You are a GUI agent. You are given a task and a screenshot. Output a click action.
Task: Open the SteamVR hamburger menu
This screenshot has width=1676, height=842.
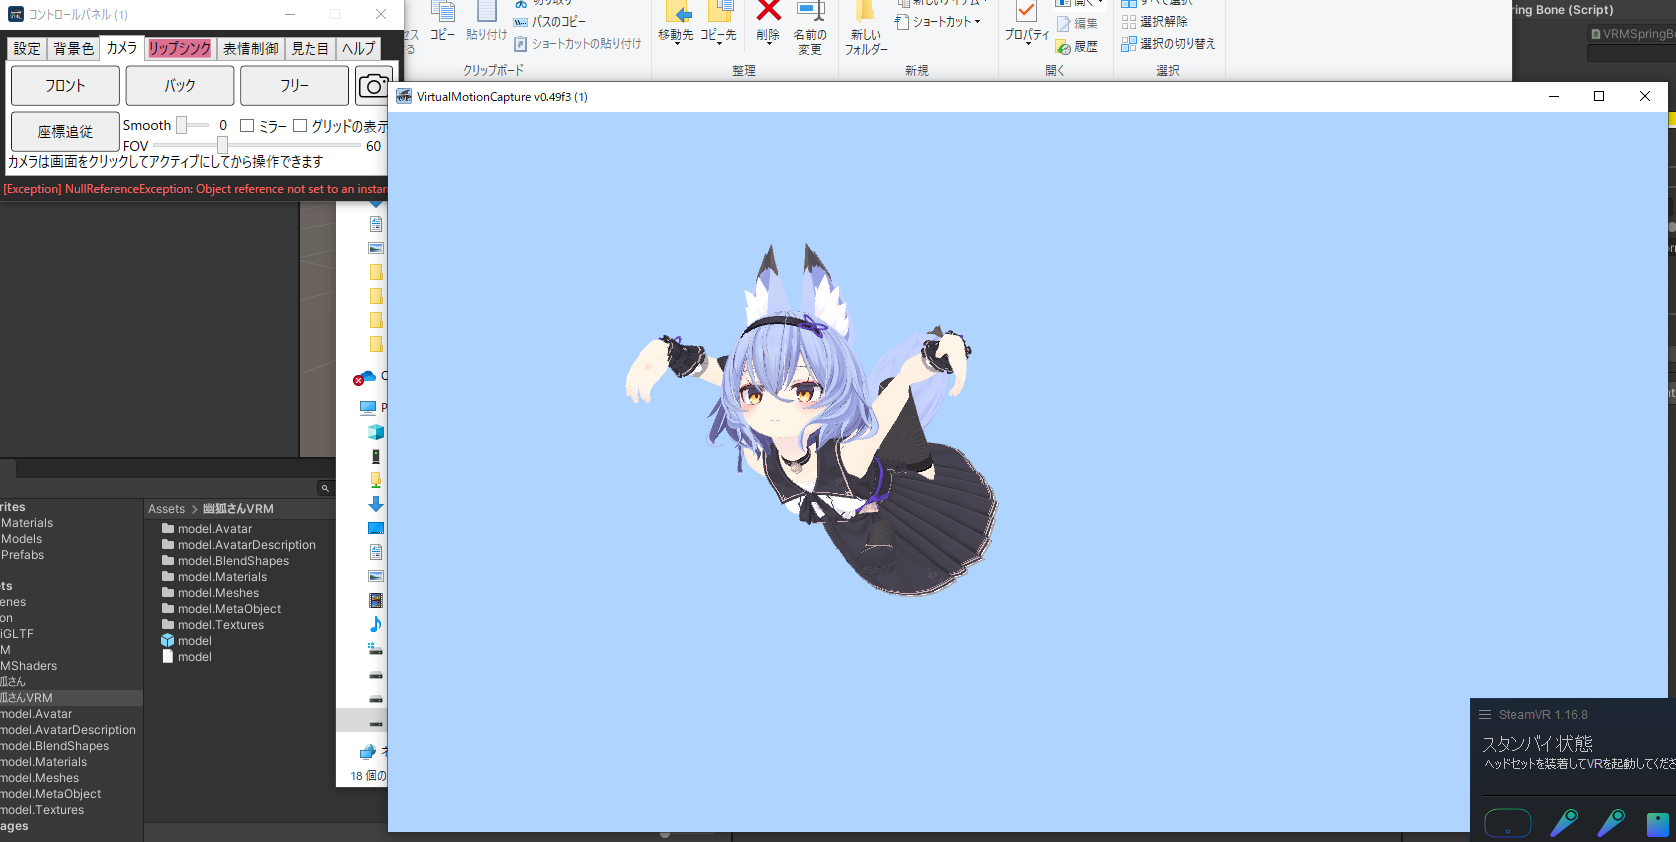pyautogui.click(x=1485, y=715)
